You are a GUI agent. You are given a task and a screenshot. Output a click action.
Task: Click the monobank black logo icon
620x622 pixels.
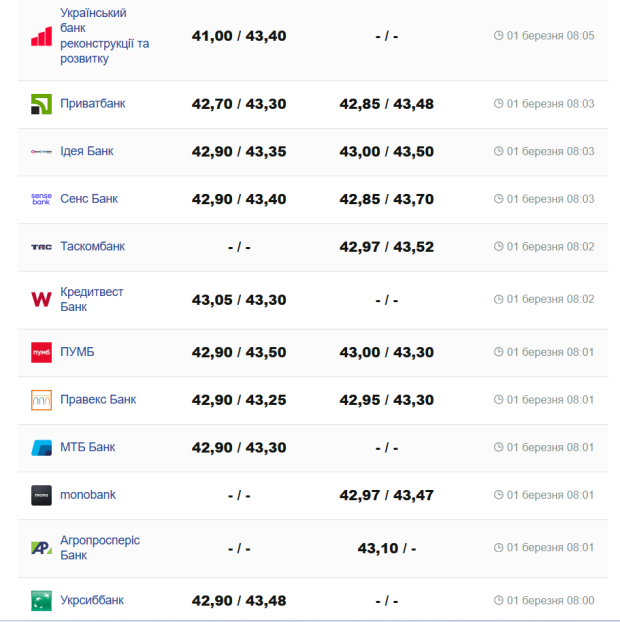point(41,495)
